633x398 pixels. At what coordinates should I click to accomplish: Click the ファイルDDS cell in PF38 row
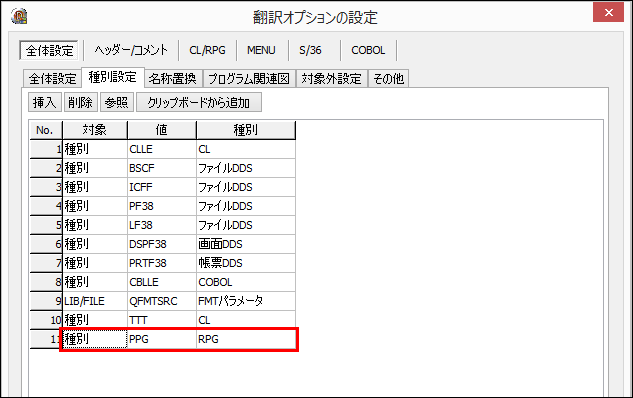click(246, 206)
